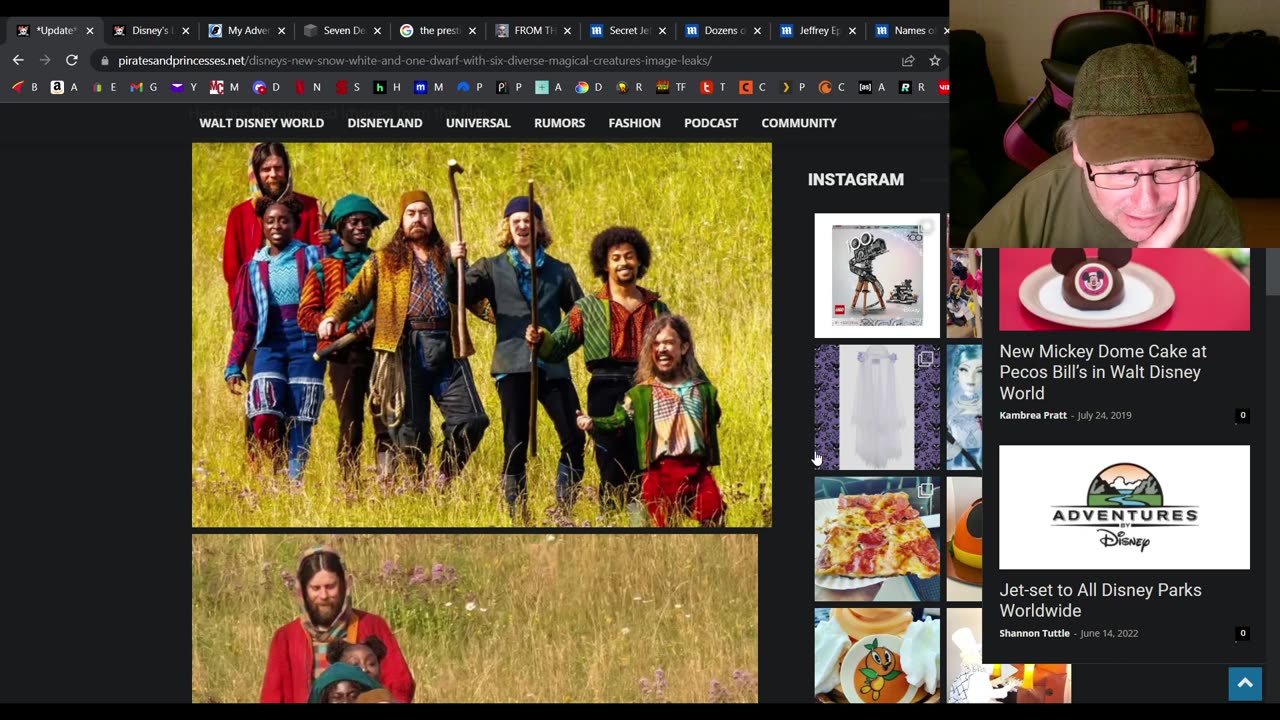Close the 'FROM TH' tab
The image size is (1280, 720).
[x=567, y=31]
